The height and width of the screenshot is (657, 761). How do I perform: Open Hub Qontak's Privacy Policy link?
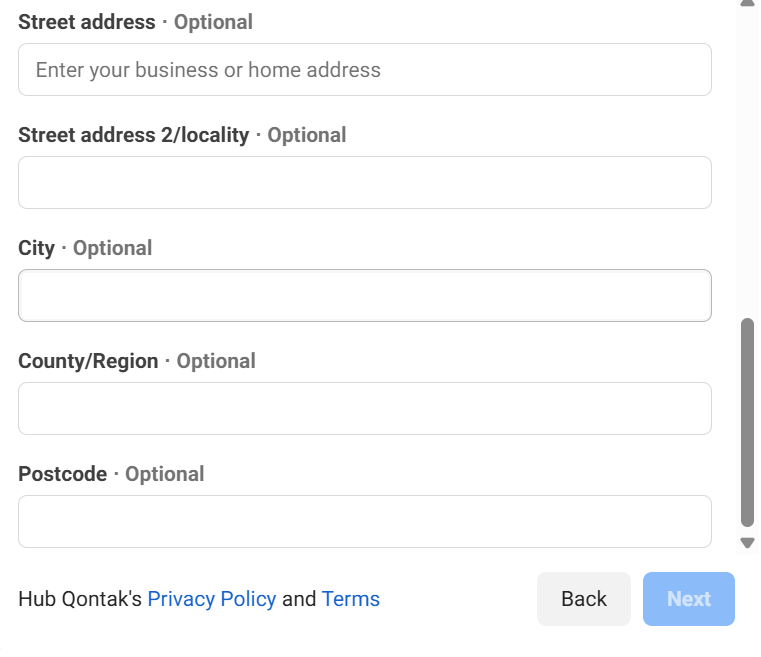pos(211,599)
